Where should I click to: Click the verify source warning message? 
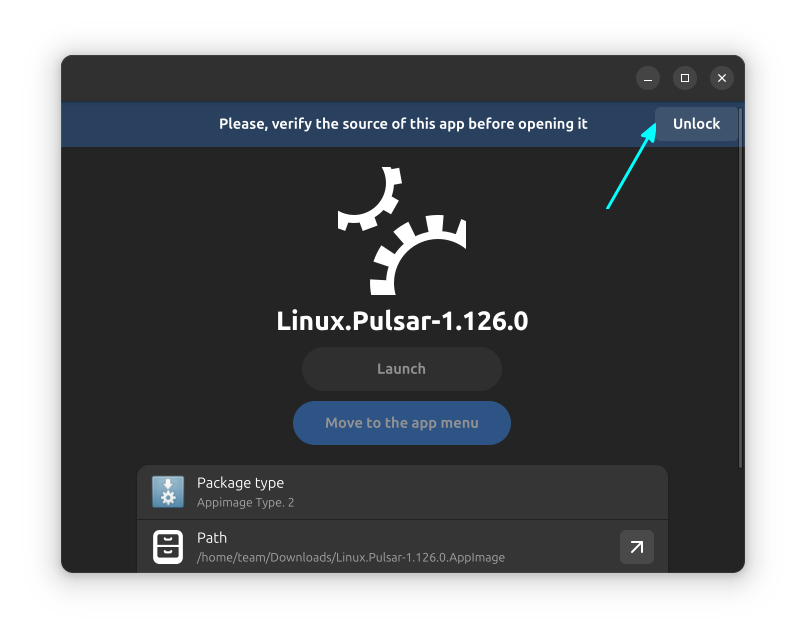tap(403, 124)
